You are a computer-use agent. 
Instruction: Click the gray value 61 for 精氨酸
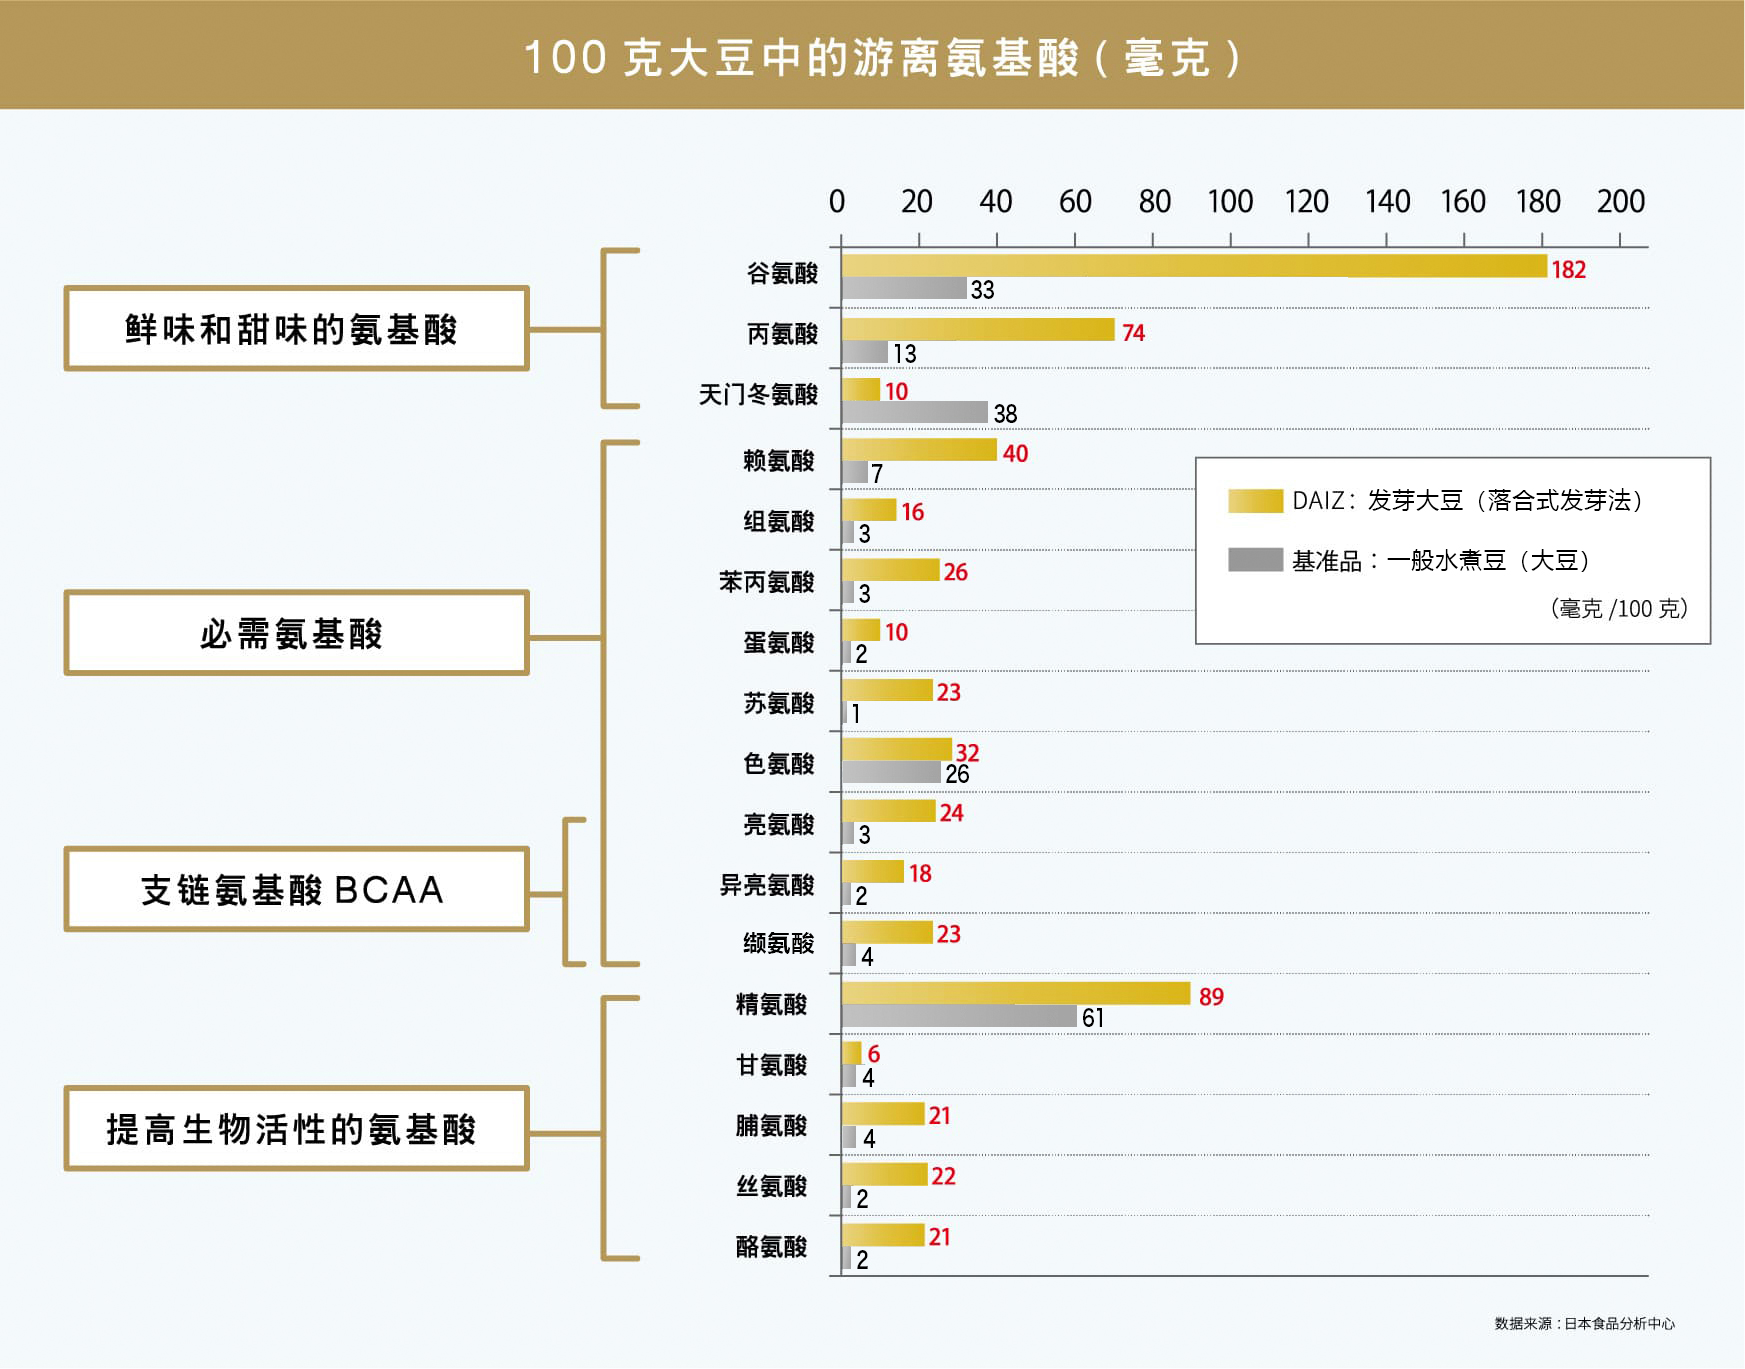pos(1093,1018)
